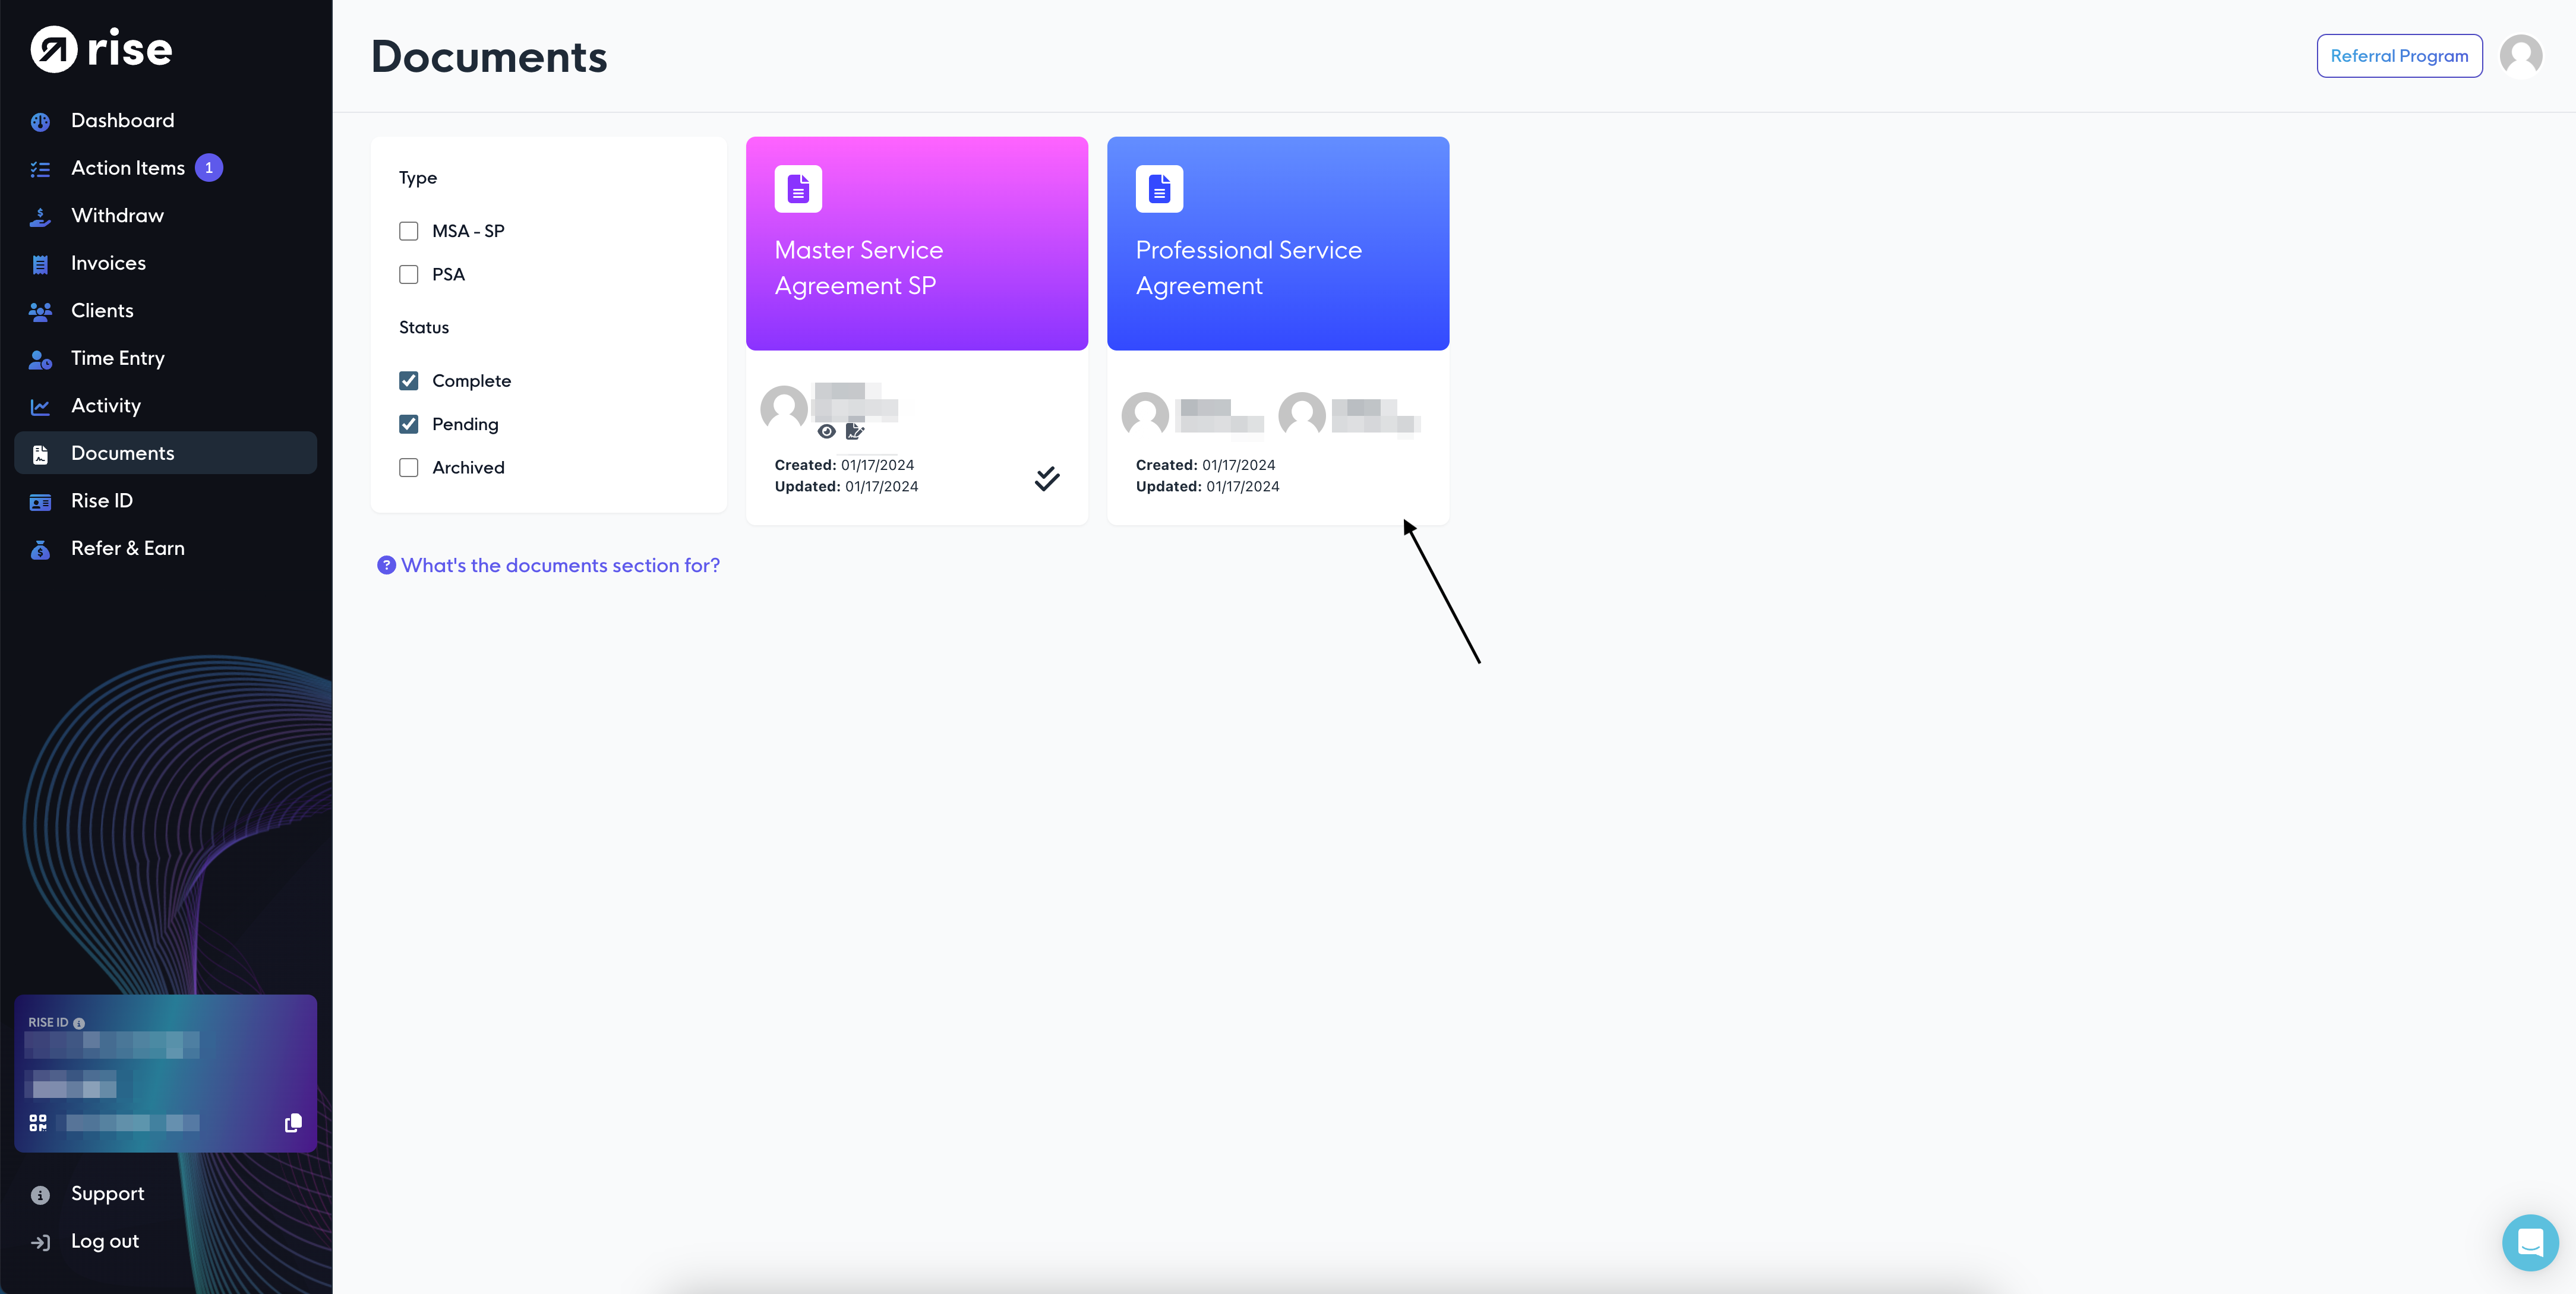2576x1294 pixels.
Task: Check the MSA - SP type filter
Action: coord(408,231)
